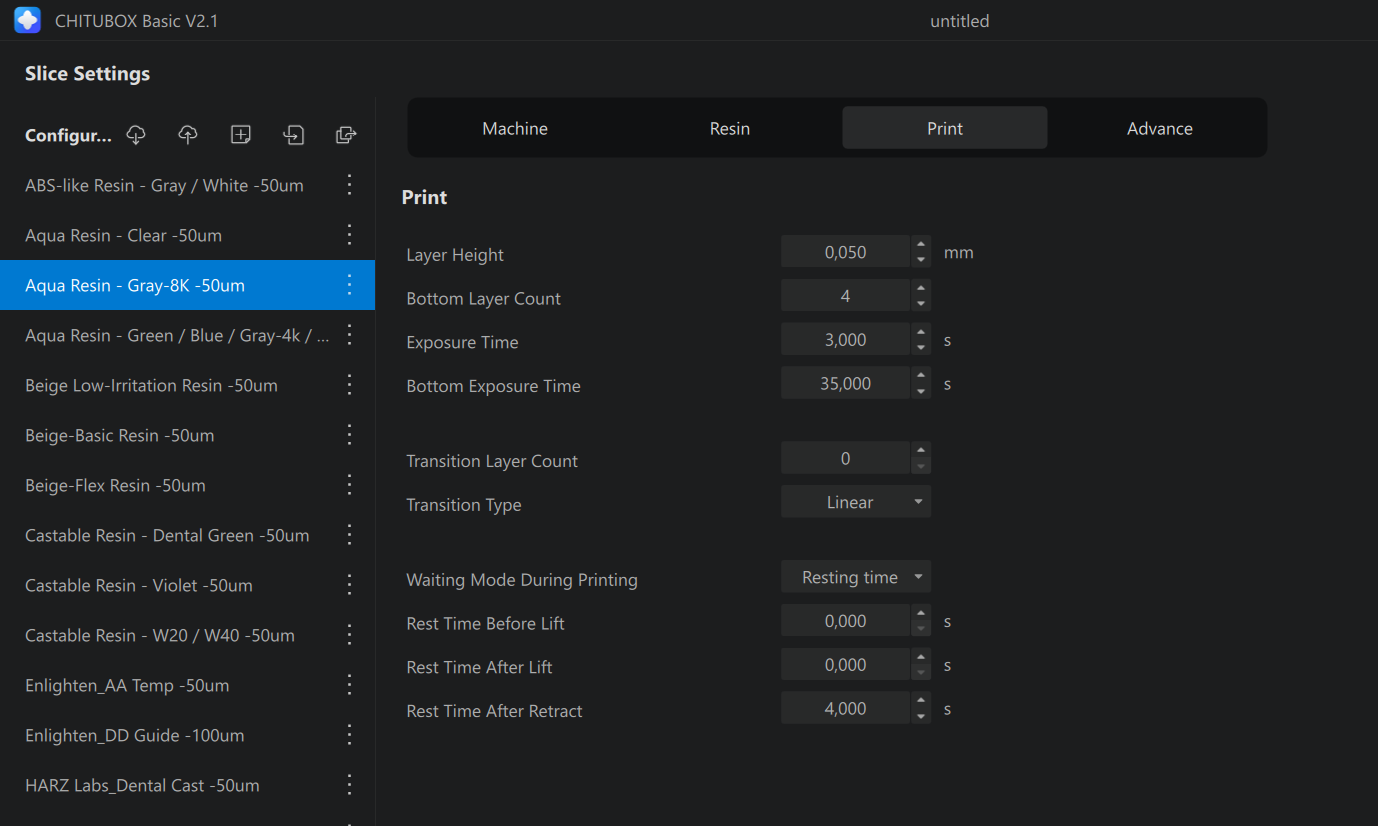Open the Transition Type dropdown
The image size is (1378, 826).
click(856, 502)
